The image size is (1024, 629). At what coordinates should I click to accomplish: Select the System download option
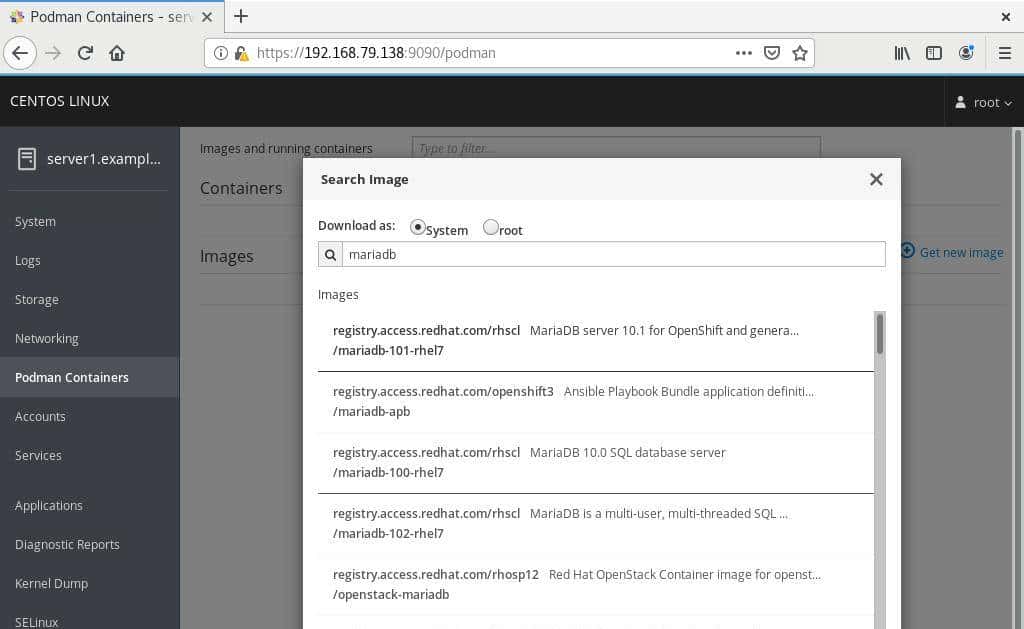417,226
